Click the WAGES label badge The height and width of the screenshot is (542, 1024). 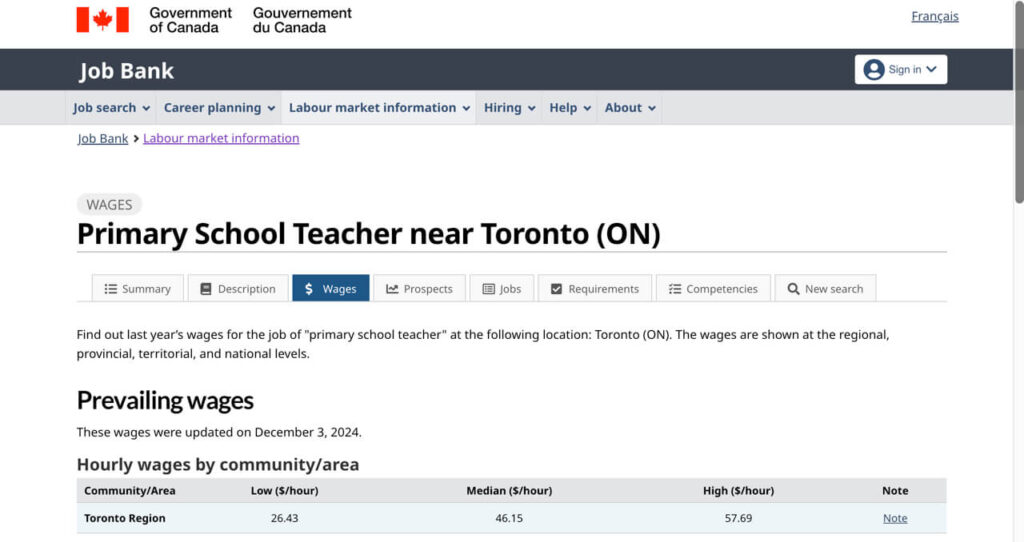[x=109, y=204]
